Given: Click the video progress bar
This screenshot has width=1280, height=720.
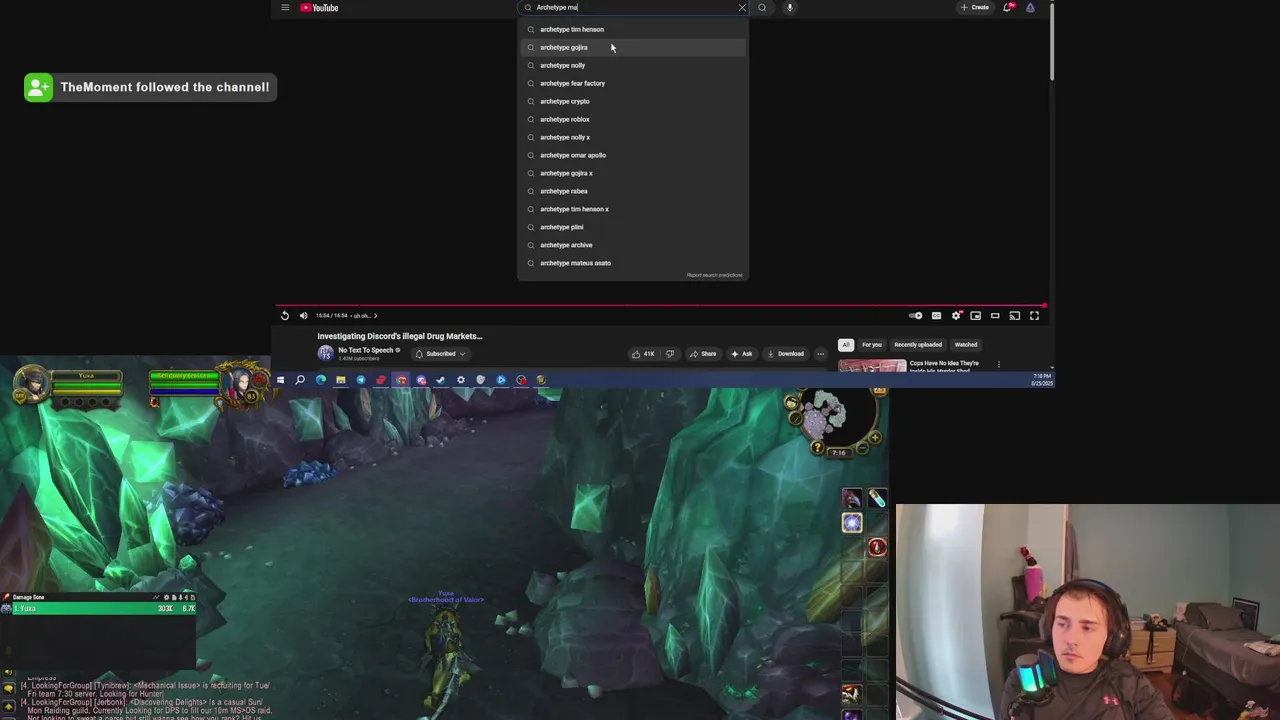Looking at the screenshot, I should tap(660, 306).
